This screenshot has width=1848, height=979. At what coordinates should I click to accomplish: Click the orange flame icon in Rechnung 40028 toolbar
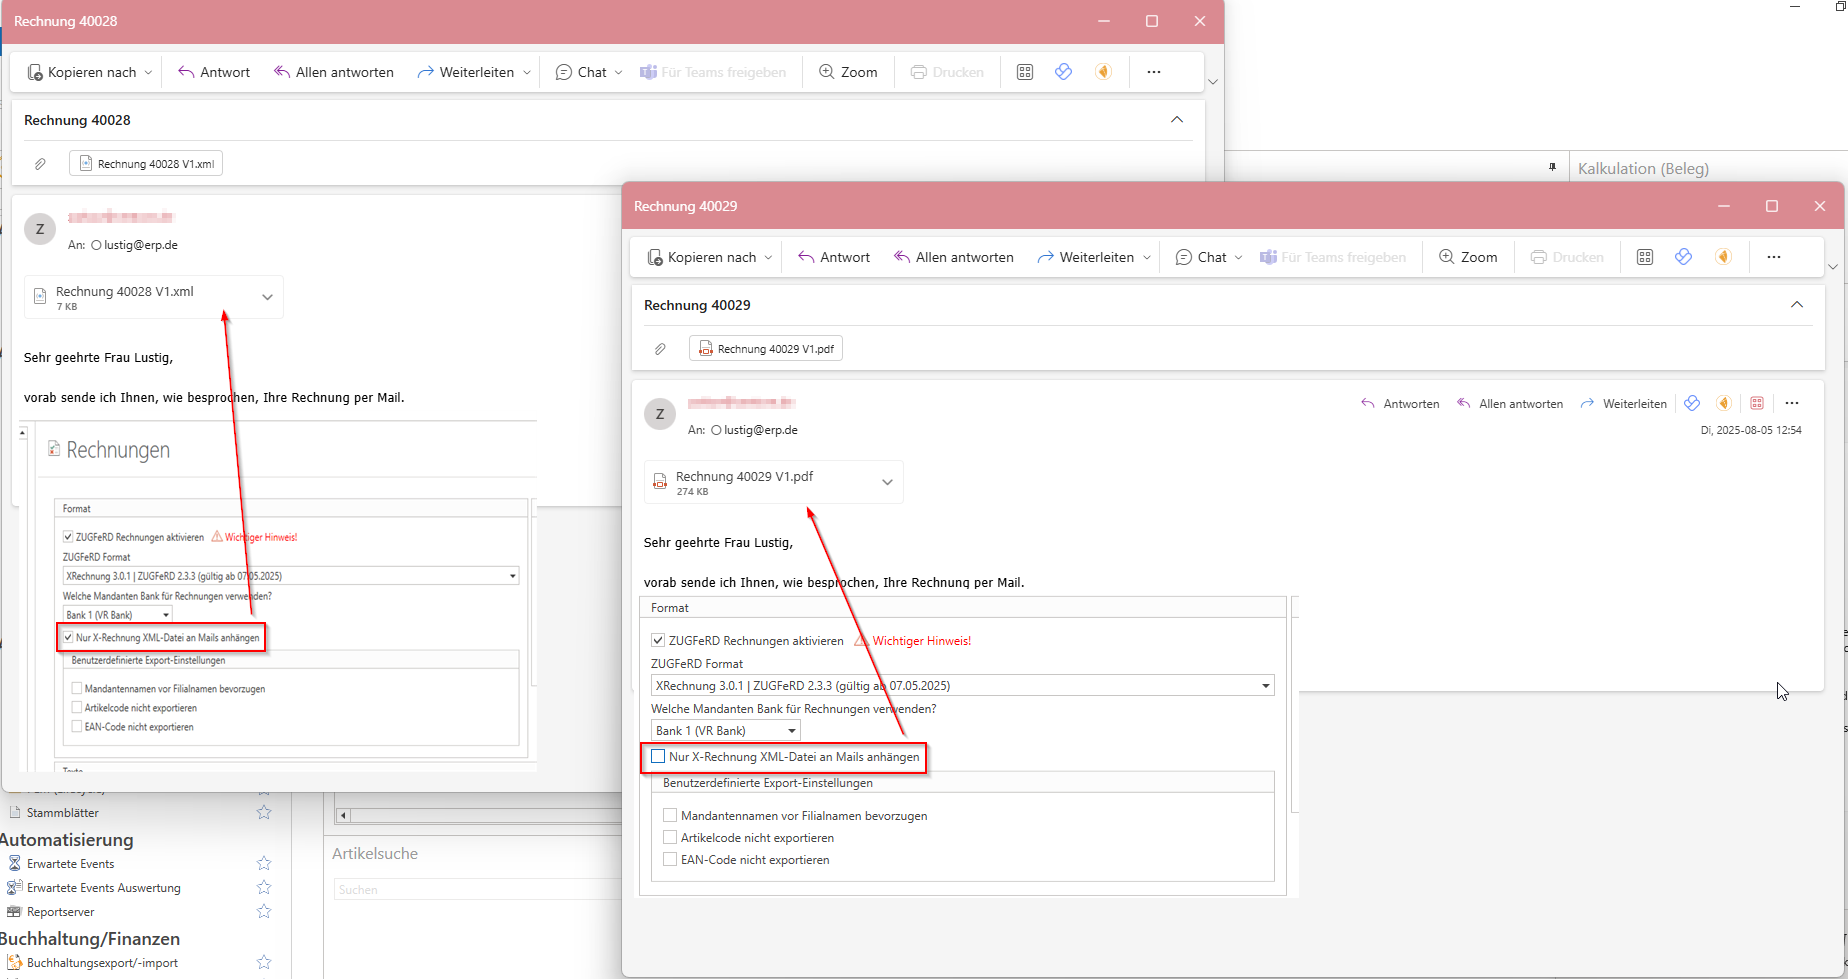pyautogui.click(x=1103, y=72)
